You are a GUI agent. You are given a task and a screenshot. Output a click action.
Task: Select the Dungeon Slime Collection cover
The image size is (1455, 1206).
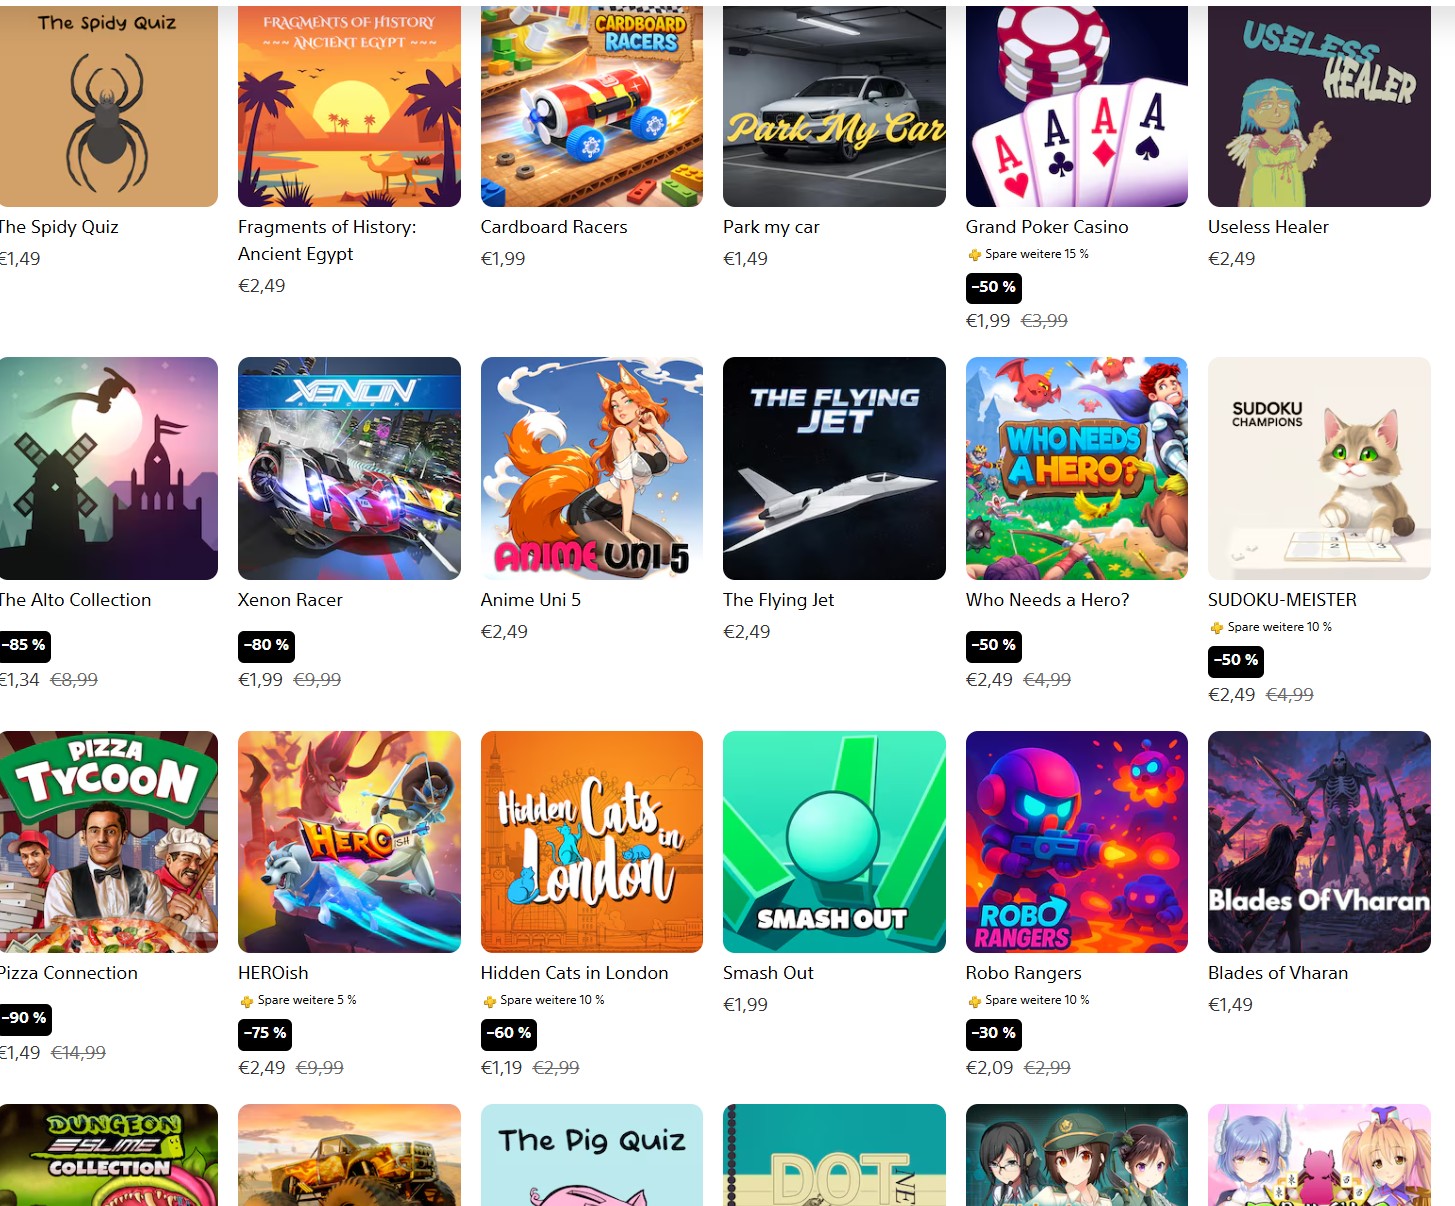pos(108,1155)
